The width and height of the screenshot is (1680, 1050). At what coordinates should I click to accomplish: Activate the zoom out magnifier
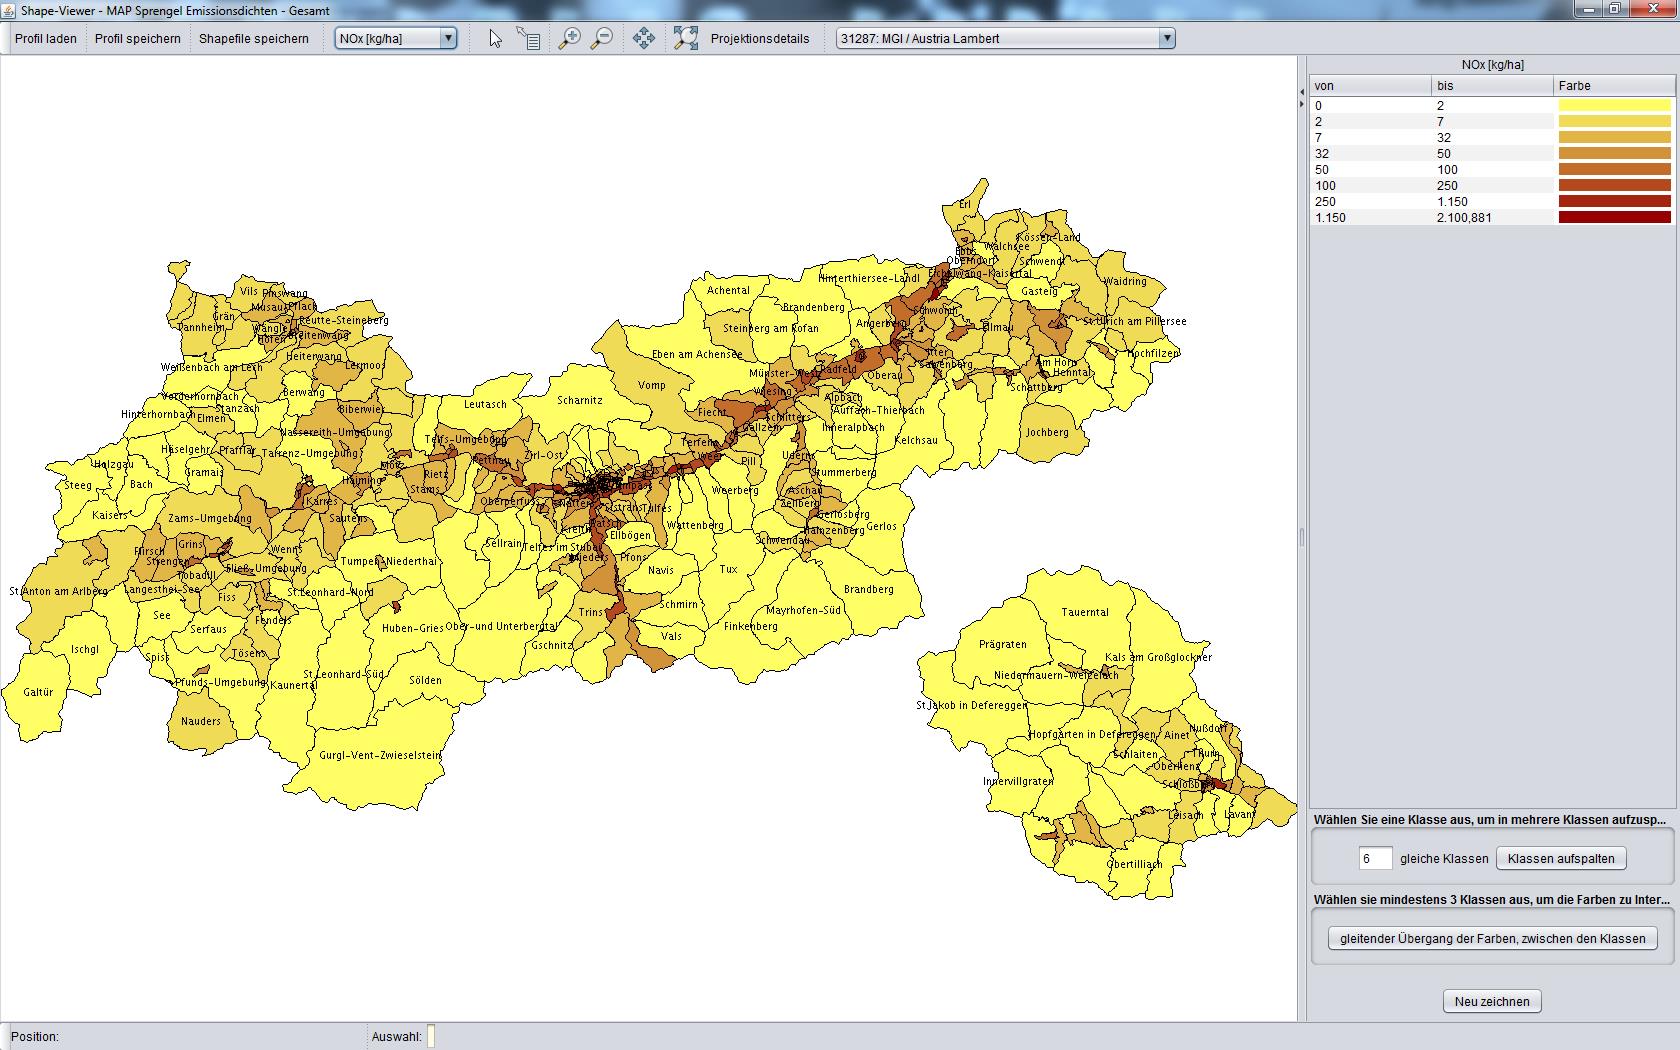point(602,39)
